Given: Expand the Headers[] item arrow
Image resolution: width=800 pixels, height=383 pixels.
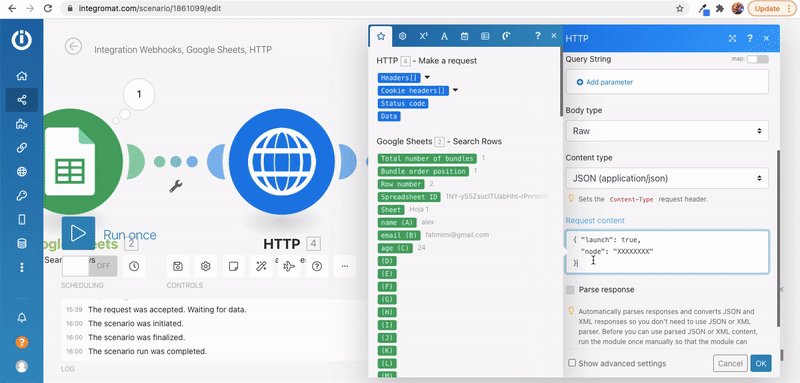Looking at the screenshot, I should coord(427,78).
